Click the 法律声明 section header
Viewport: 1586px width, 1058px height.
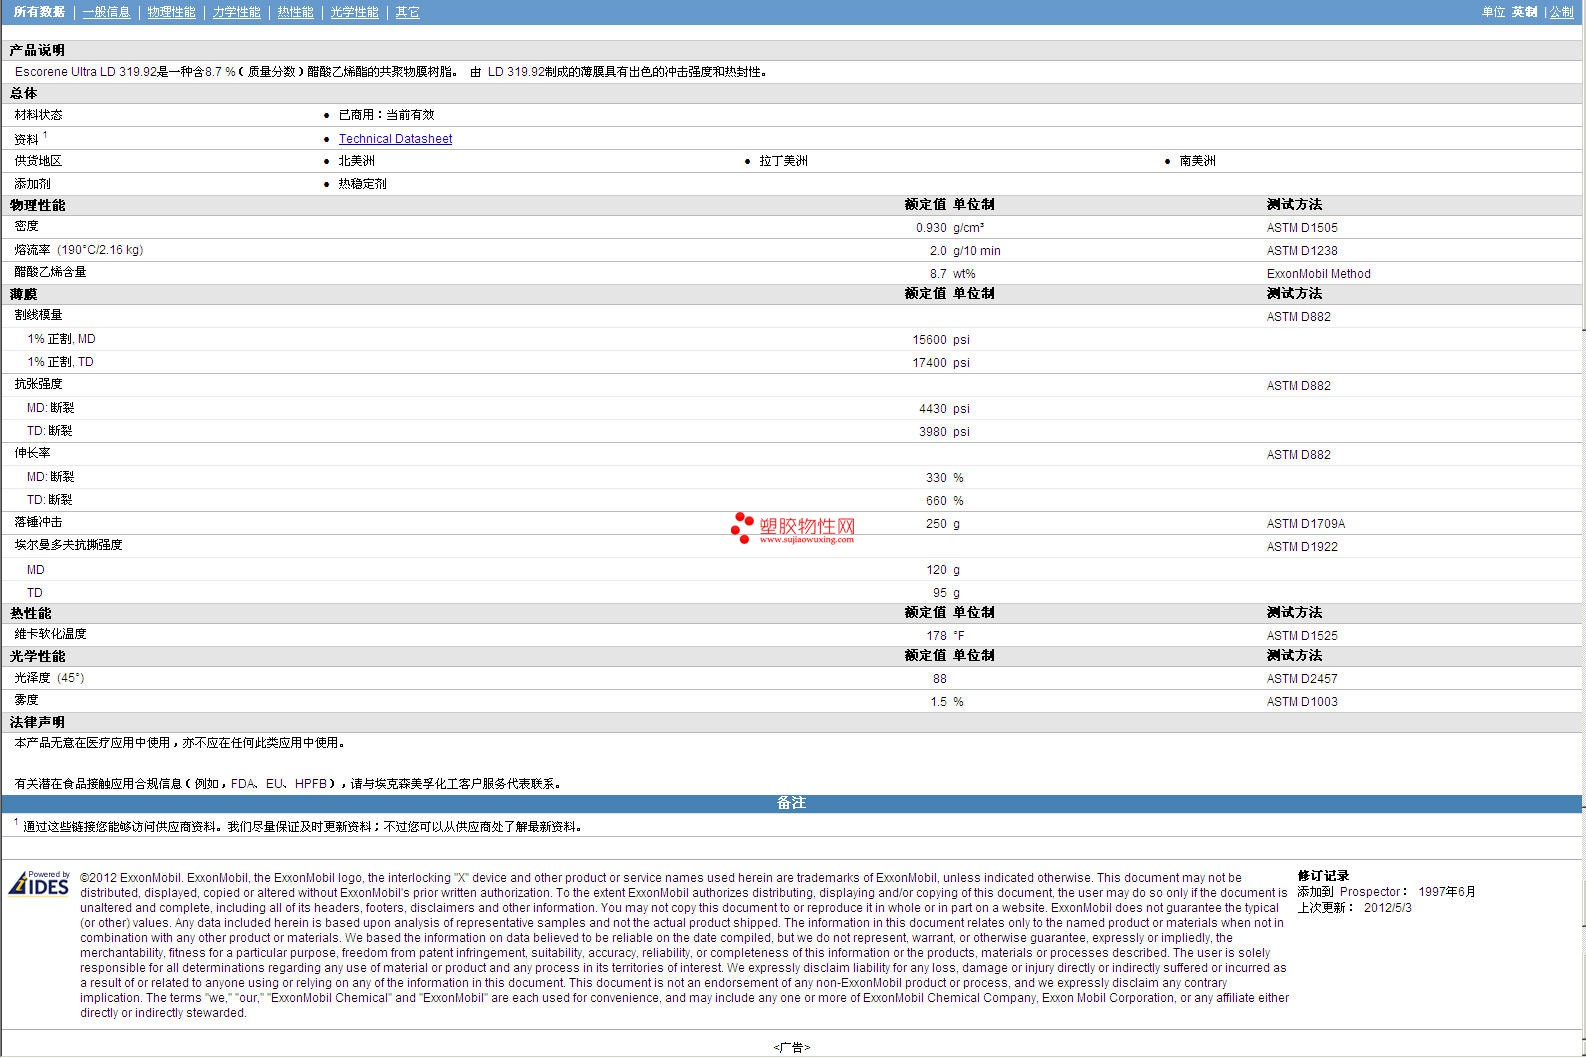point(37,722)
